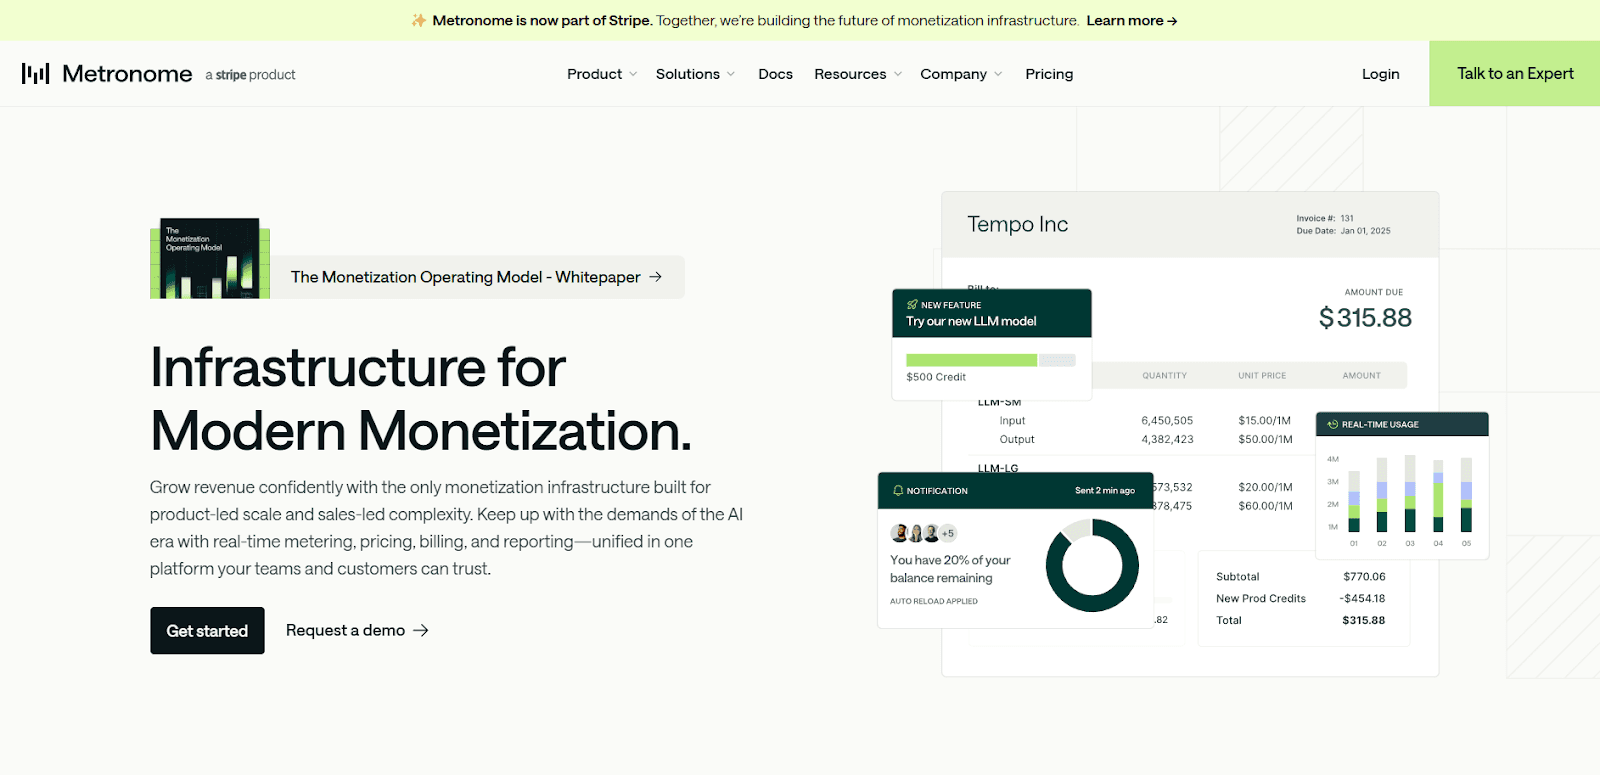
Task: Click the Metronome wordmark
Action: pos(127,73)
